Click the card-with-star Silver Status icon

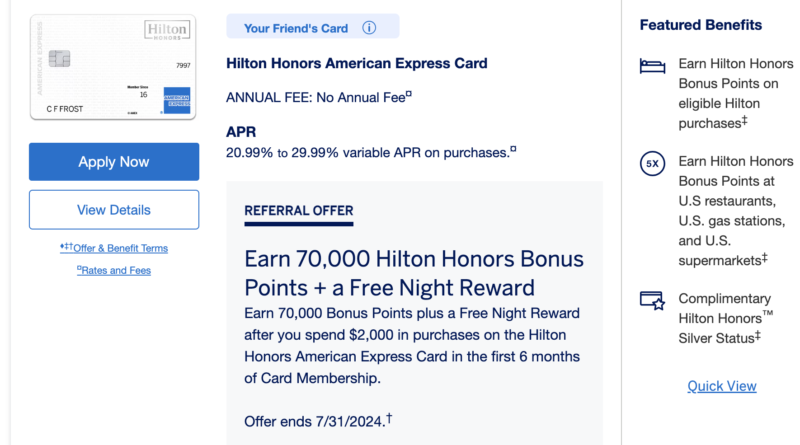tap(652, 301)
